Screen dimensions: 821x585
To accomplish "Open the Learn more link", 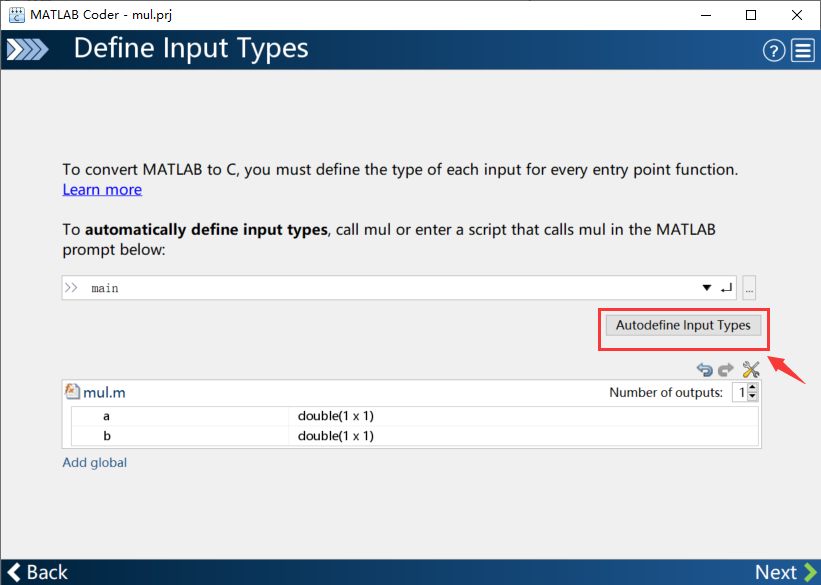I will pyautogui.click(x=102, y=190).
